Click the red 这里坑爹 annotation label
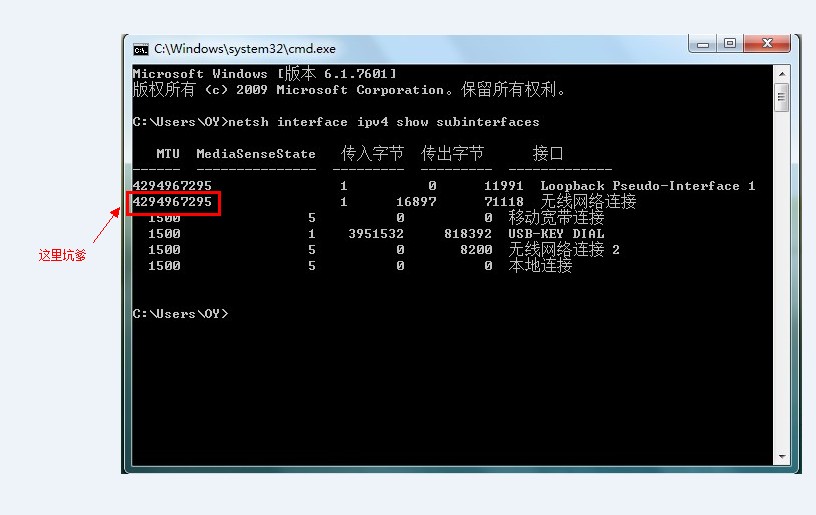Image resolution: width=816 pixels, height=515 pixels. pos(62,255)
